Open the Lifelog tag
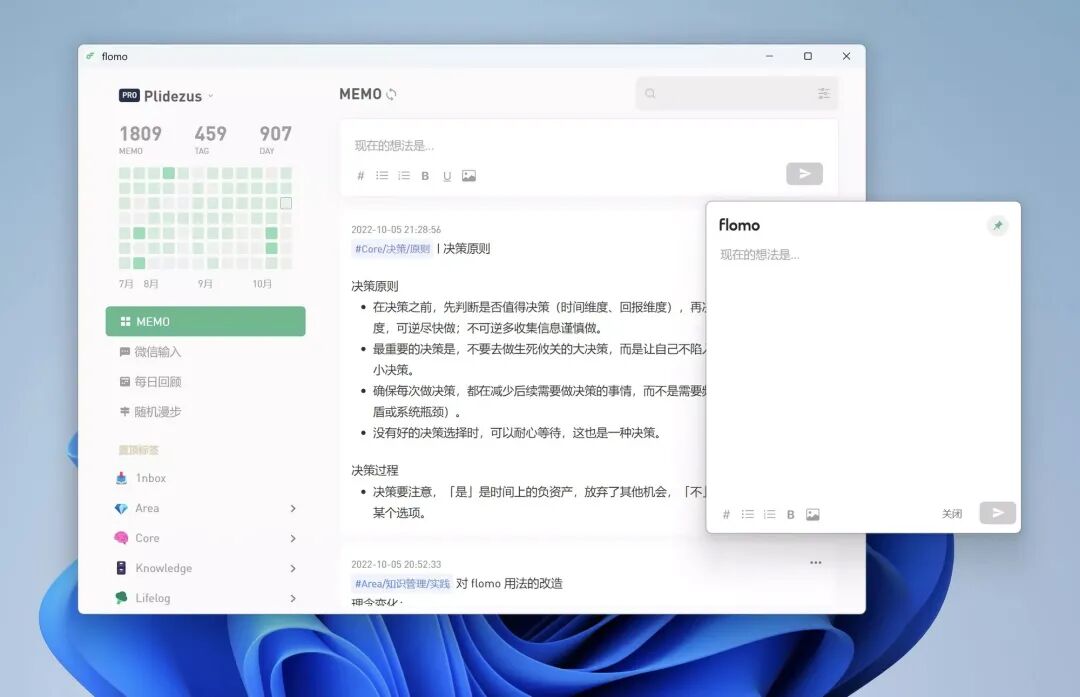The height and width of the screenshot is (697, 1080). pos(152,599)
